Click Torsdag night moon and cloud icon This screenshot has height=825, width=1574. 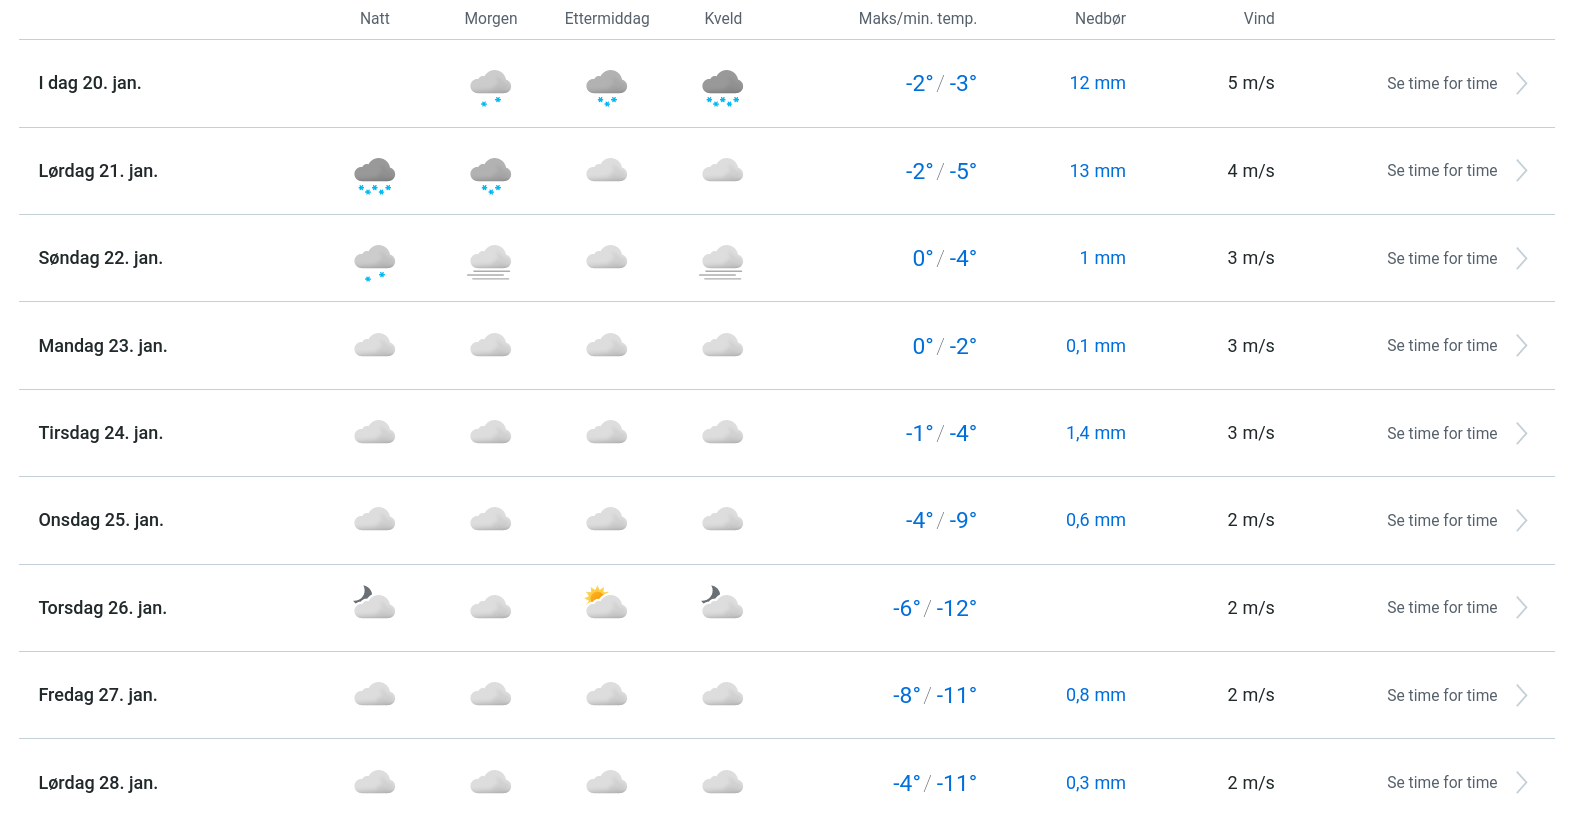click(374, 603)
